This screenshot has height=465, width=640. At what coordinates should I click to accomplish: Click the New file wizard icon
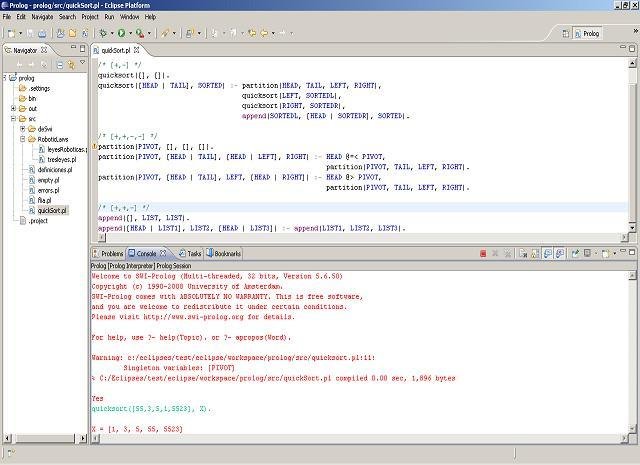tap(11, 33)
